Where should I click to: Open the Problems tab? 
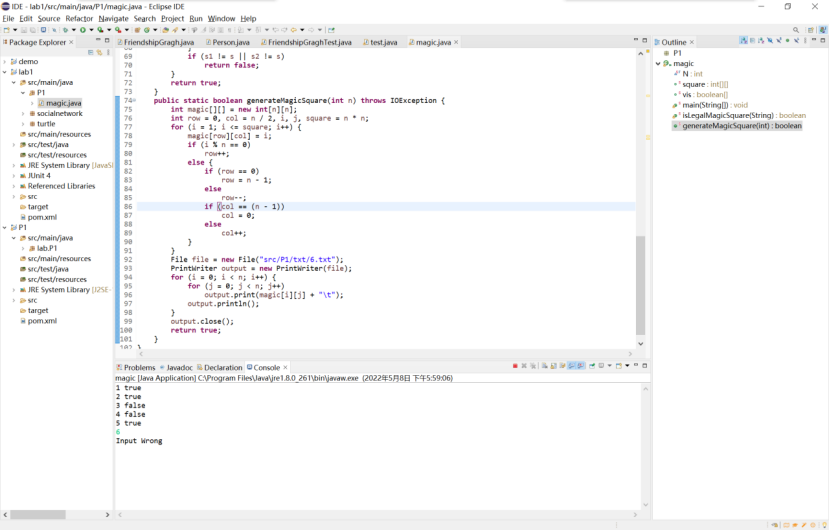[x=136, y=367]
